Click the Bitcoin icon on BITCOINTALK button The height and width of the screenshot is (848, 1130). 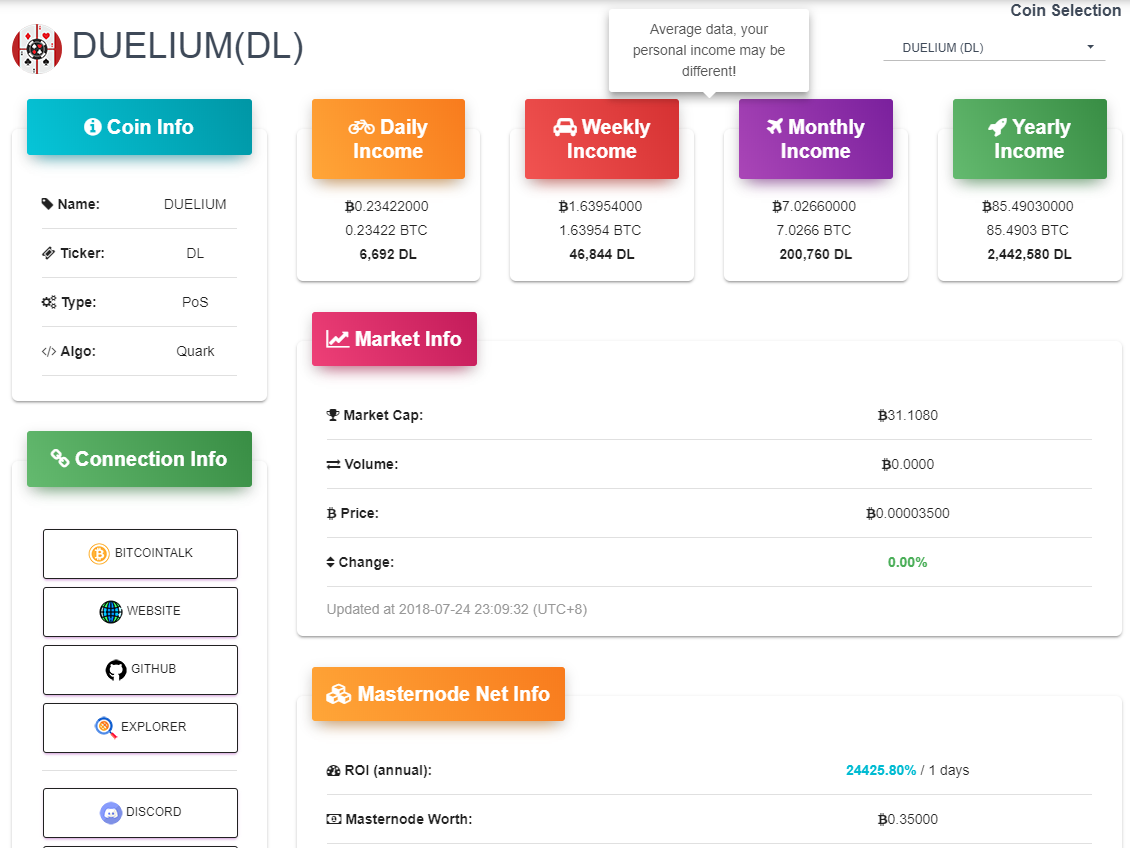pyautogui.click(x=99, y=553)
